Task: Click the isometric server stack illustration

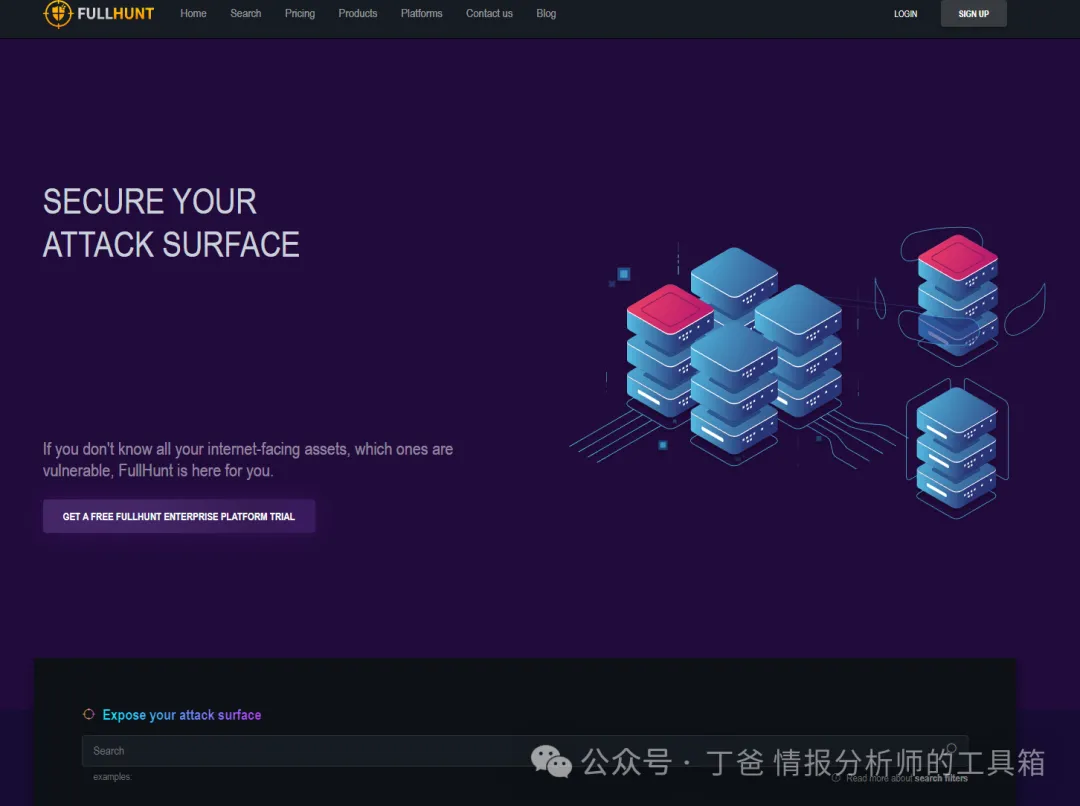Action: pyautogui.click(x=807, y=372)
